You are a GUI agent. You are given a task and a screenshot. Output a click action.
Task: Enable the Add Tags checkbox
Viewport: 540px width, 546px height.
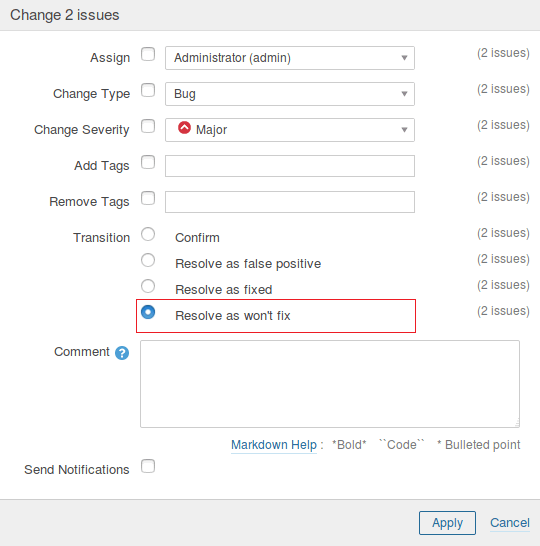pyautogui.click(x=148, y=162)
